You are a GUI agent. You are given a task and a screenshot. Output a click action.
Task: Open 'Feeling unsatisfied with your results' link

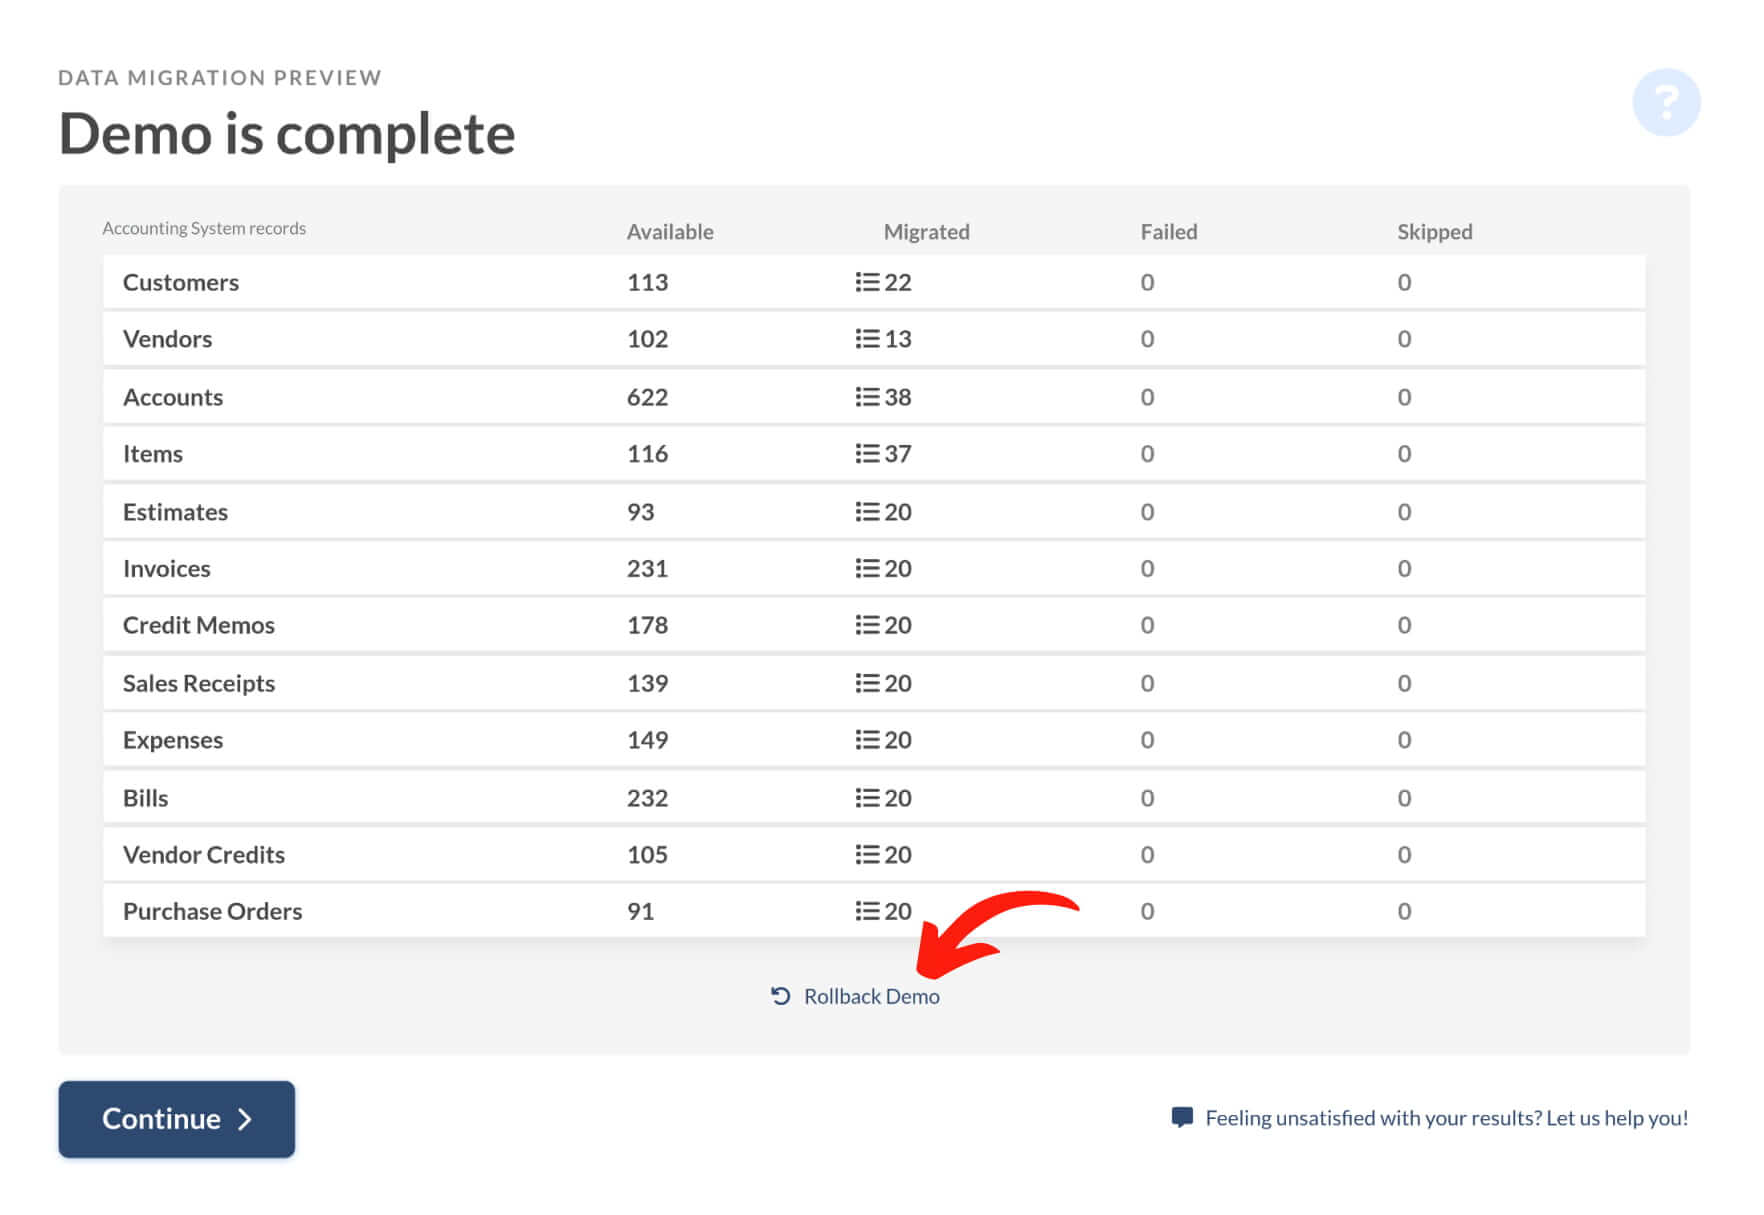[x=1446, y=1118]
